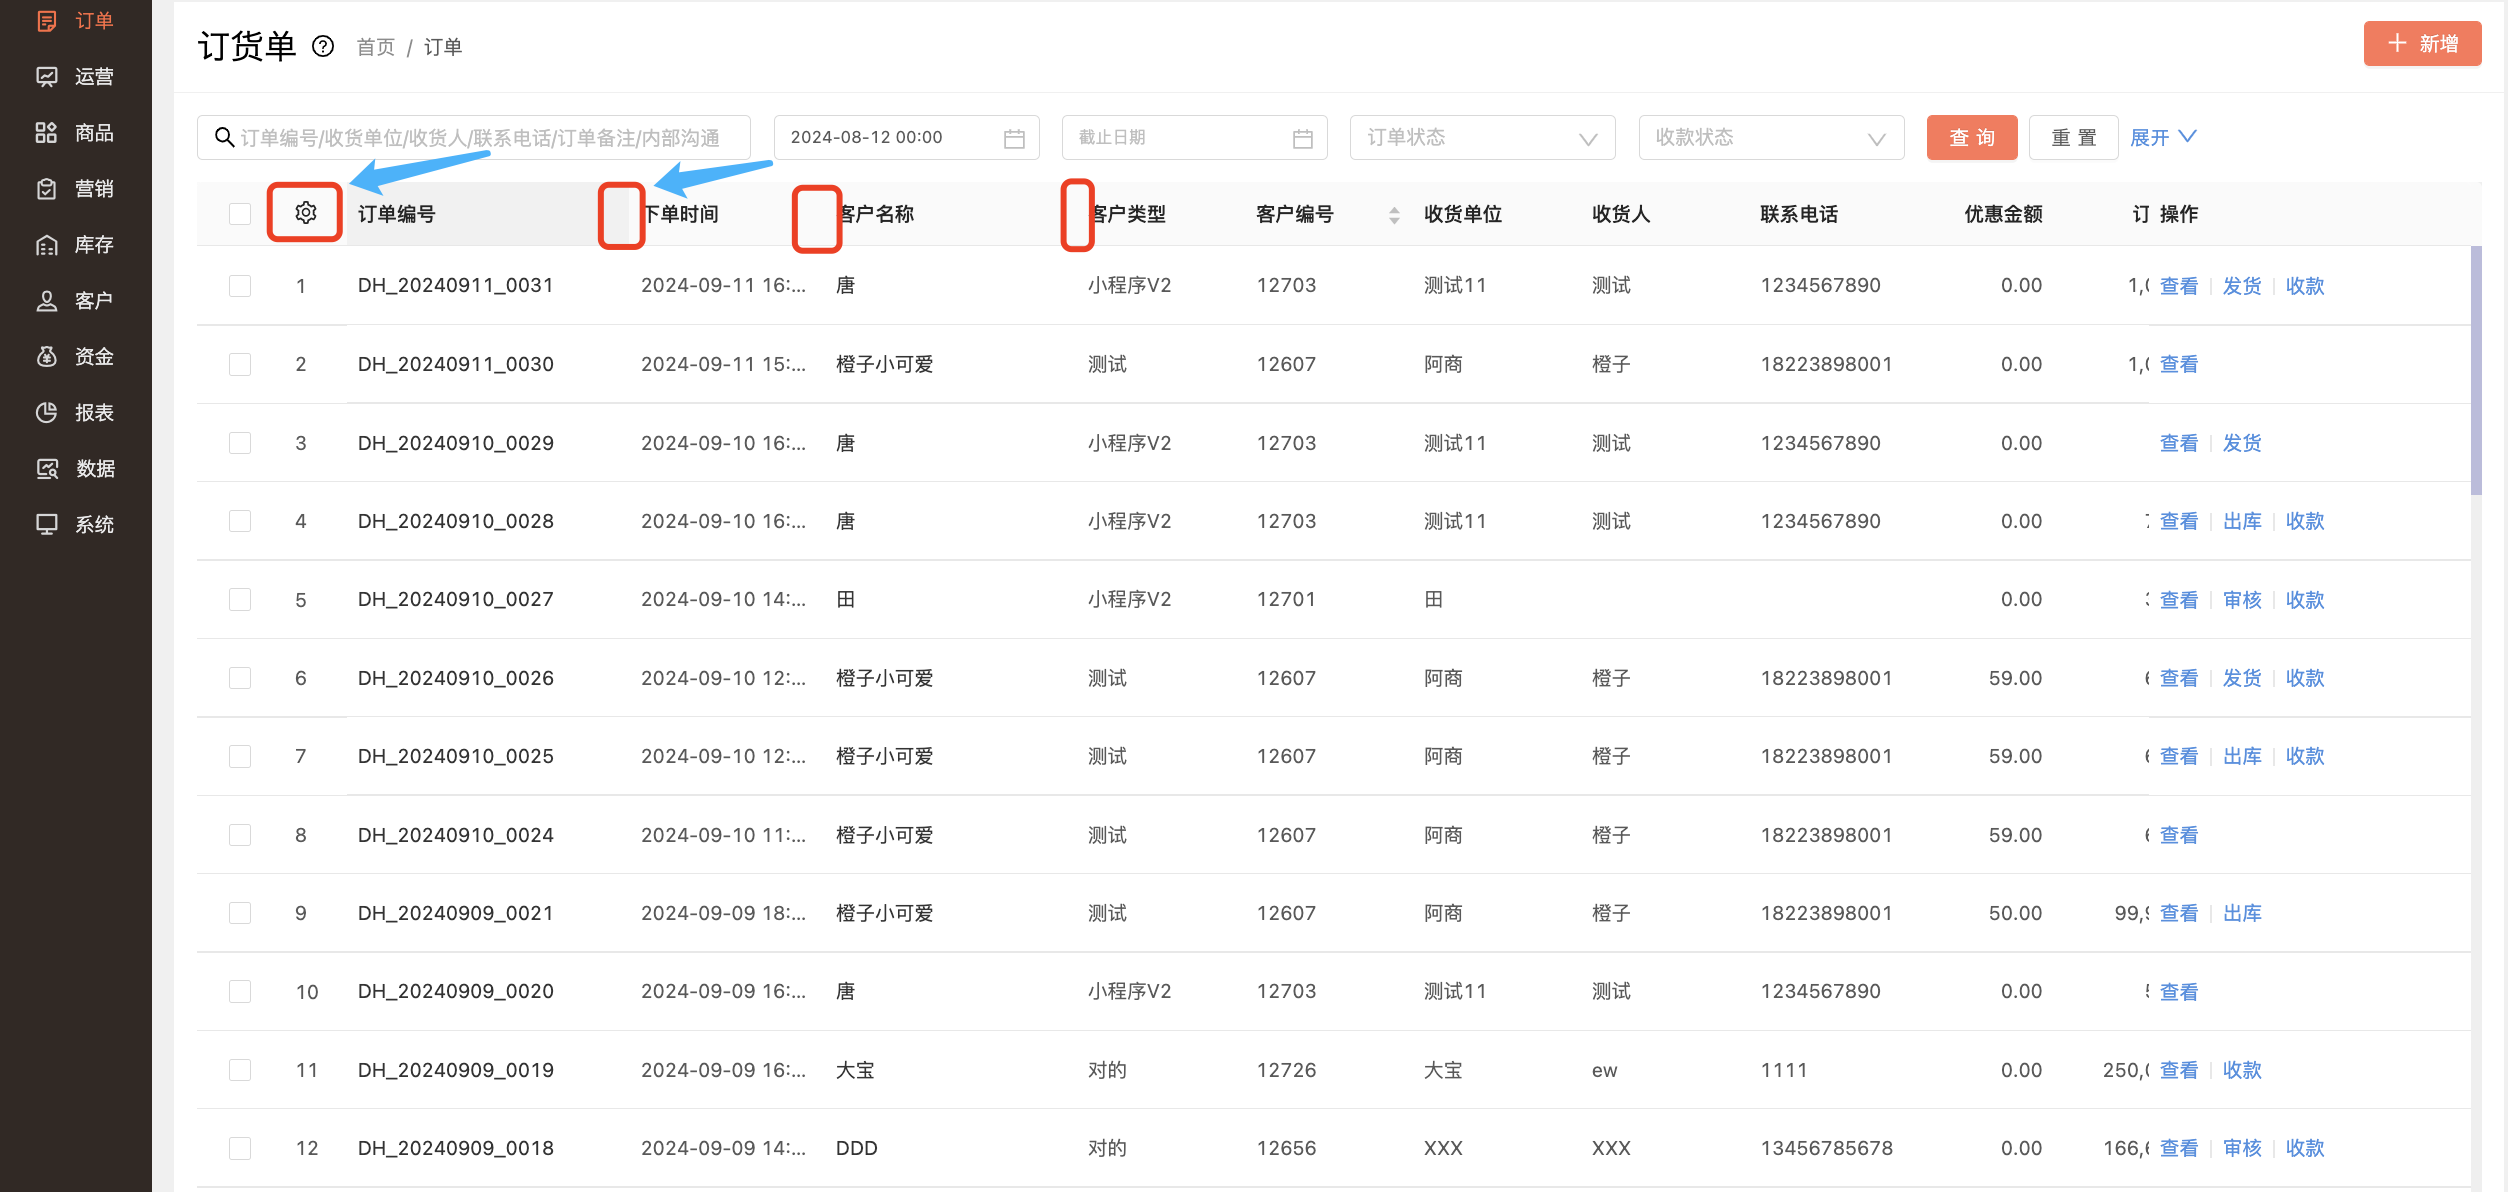Open the 订单状态 dropdown

click(1482, 137)
